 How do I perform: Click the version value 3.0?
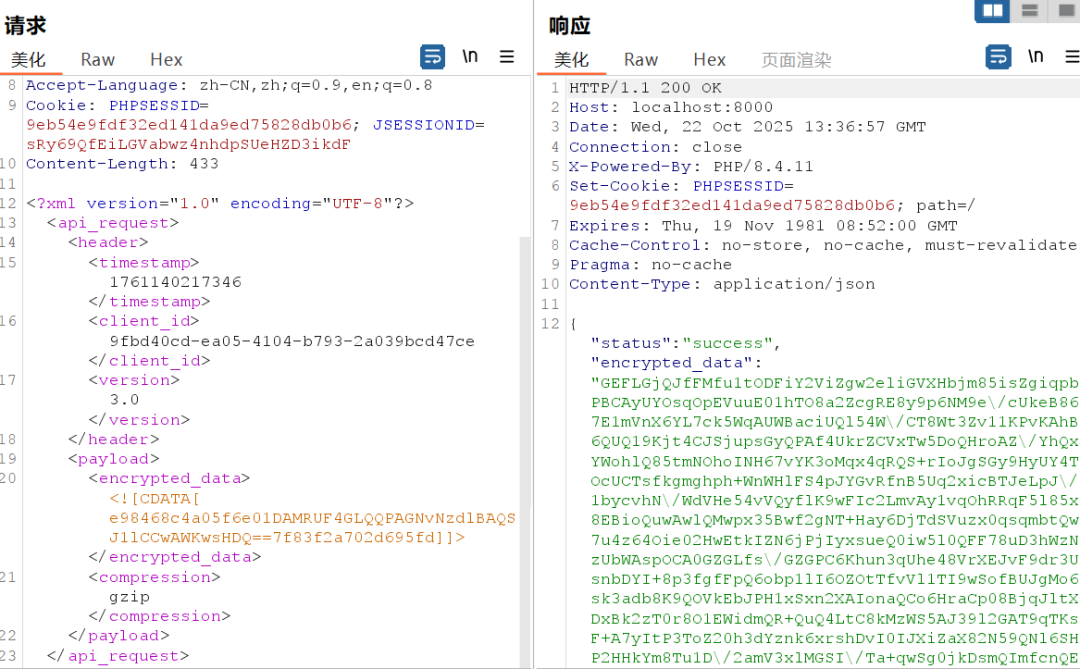(125, 400)
